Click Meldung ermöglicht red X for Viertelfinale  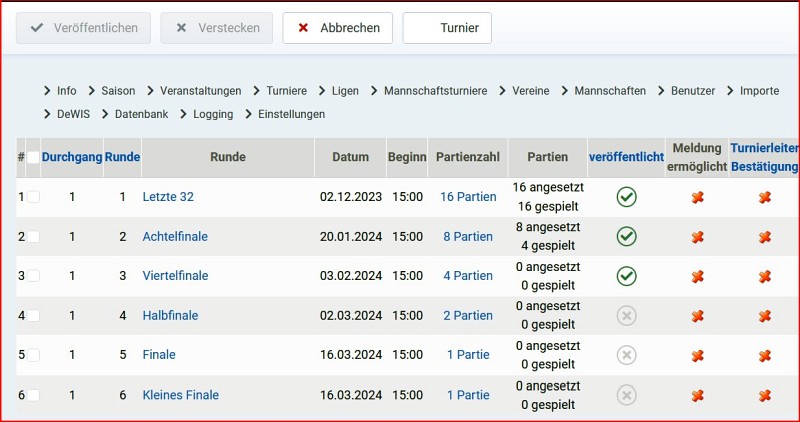click(x=698, y=276)
